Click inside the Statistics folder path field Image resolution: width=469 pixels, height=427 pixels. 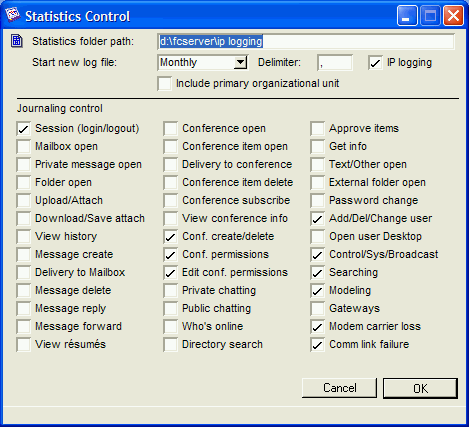click(306, 41)
